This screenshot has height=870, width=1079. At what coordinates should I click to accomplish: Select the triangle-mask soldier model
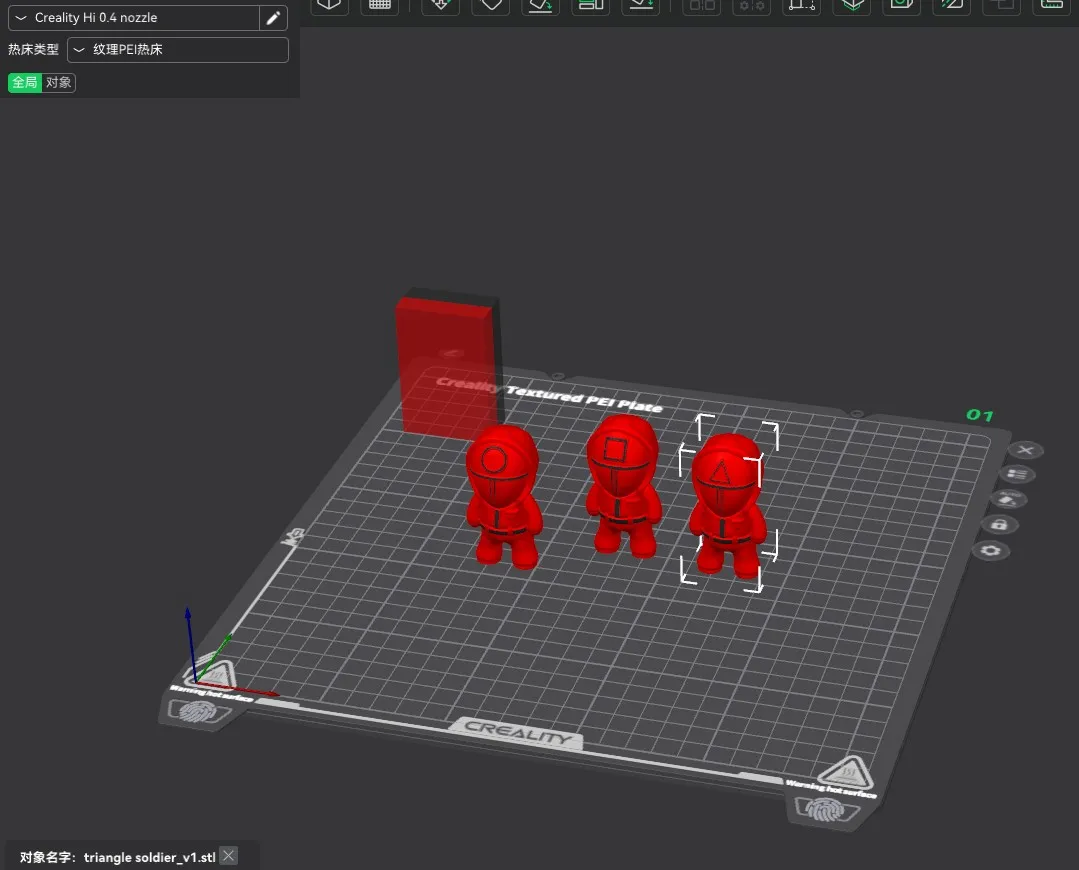point(727,505)
